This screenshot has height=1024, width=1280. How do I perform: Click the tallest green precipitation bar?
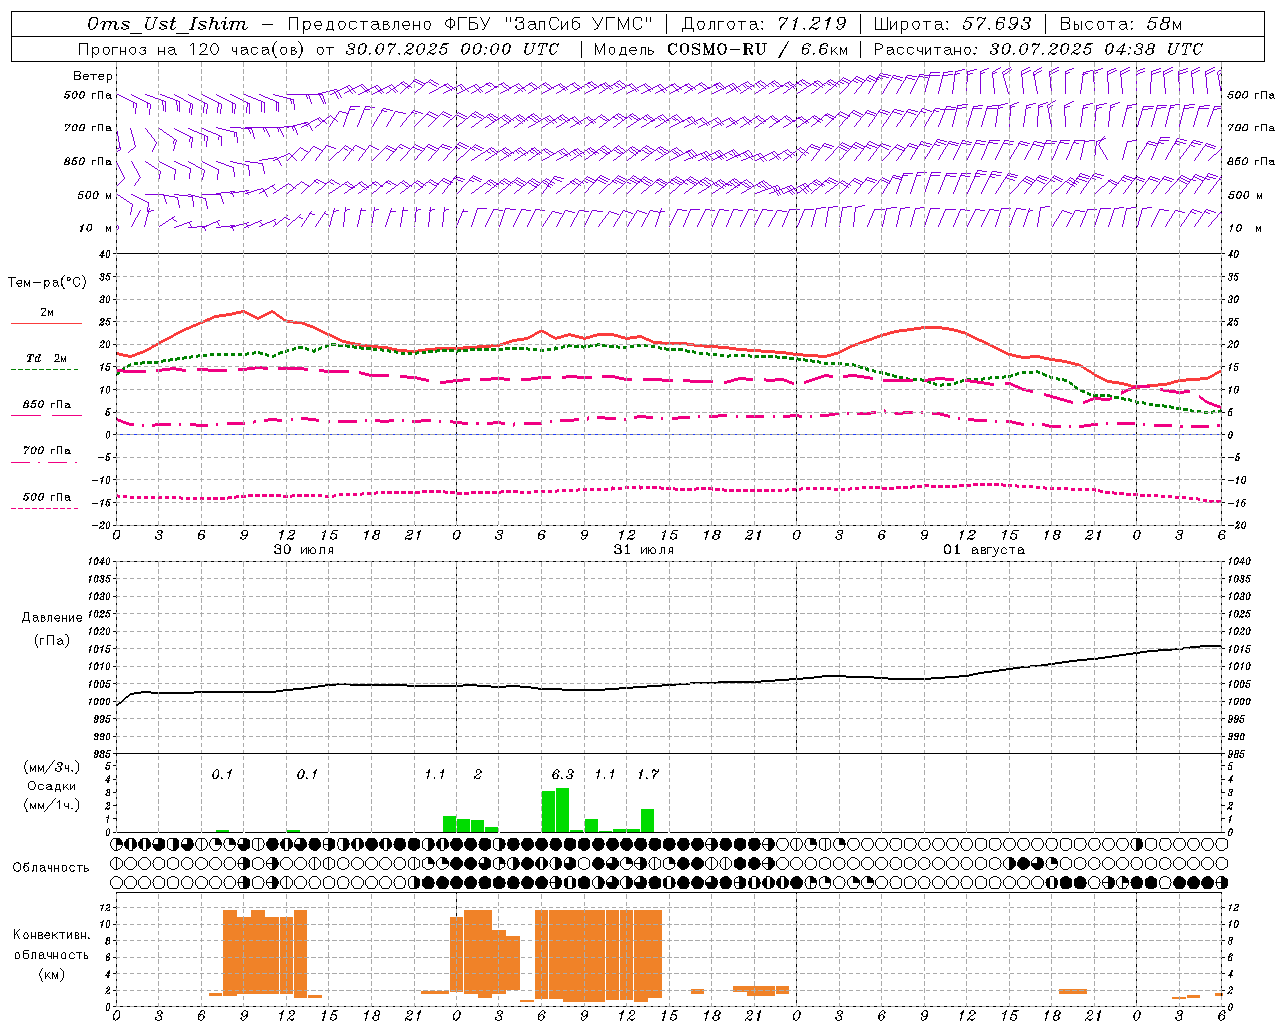point(562,810)
